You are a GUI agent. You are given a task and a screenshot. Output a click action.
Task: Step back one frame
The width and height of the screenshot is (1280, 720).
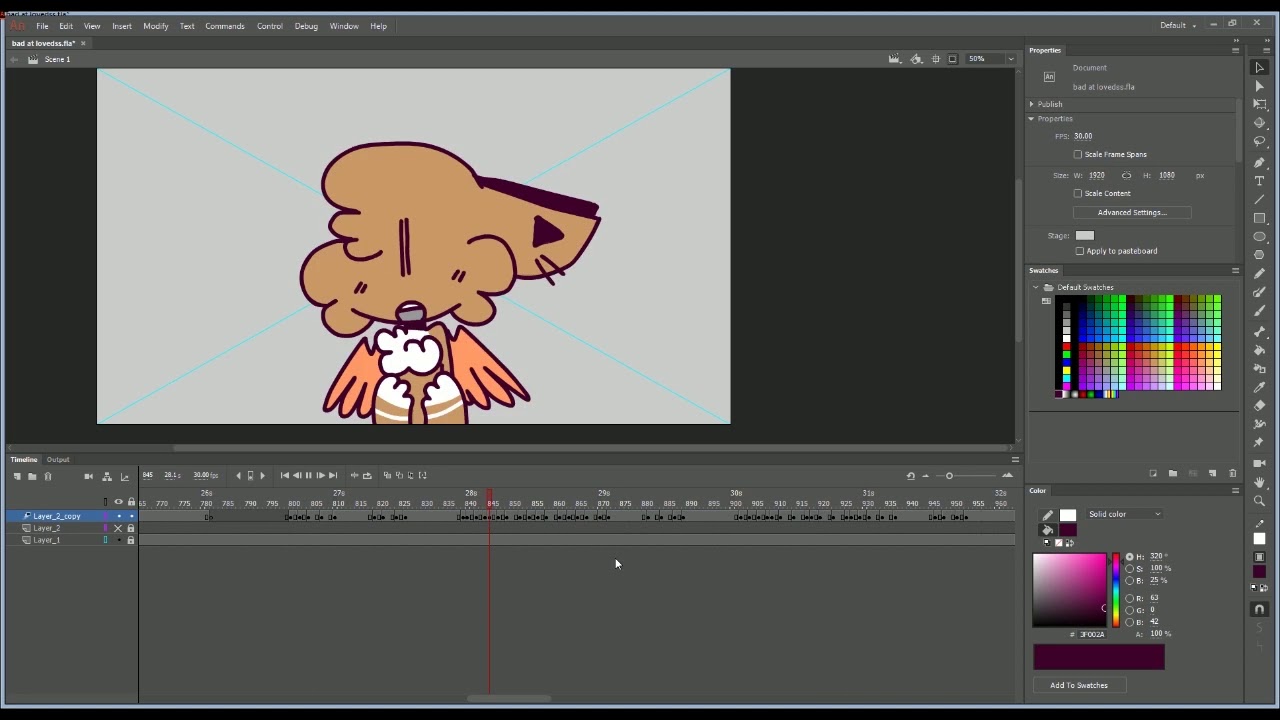pyautogui.click(x=297, y=476)
